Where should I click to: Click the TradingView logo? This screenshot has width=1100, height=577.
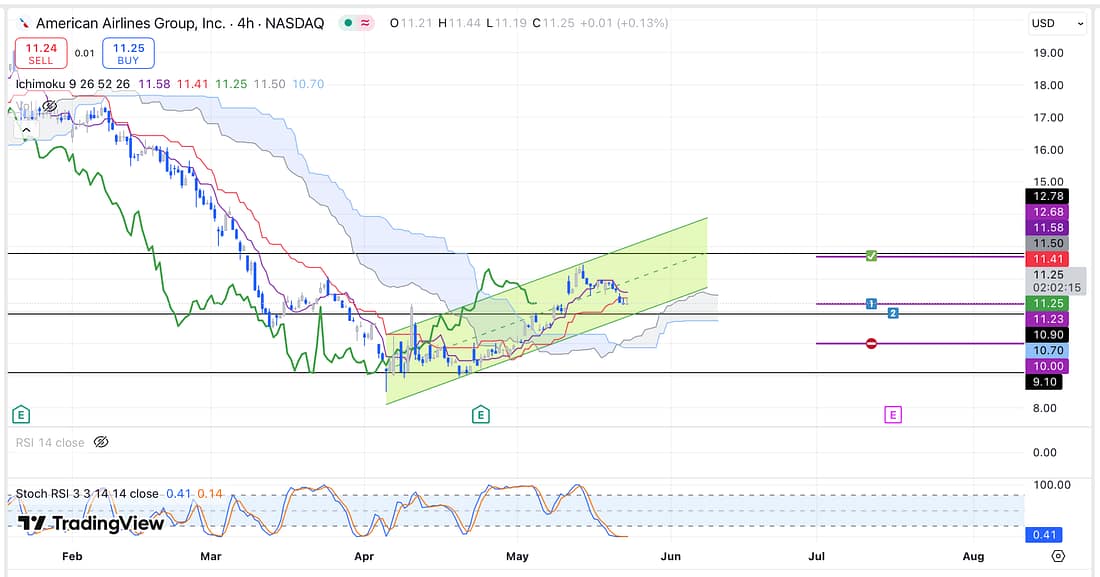click(75, 523)
